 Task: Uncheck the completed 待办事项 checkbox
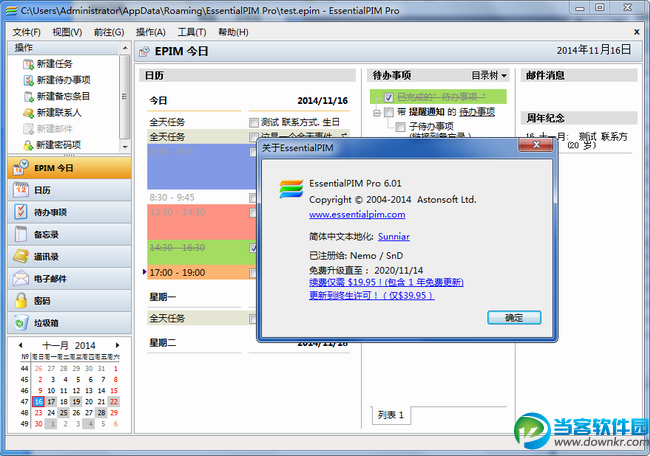(389, 97)
